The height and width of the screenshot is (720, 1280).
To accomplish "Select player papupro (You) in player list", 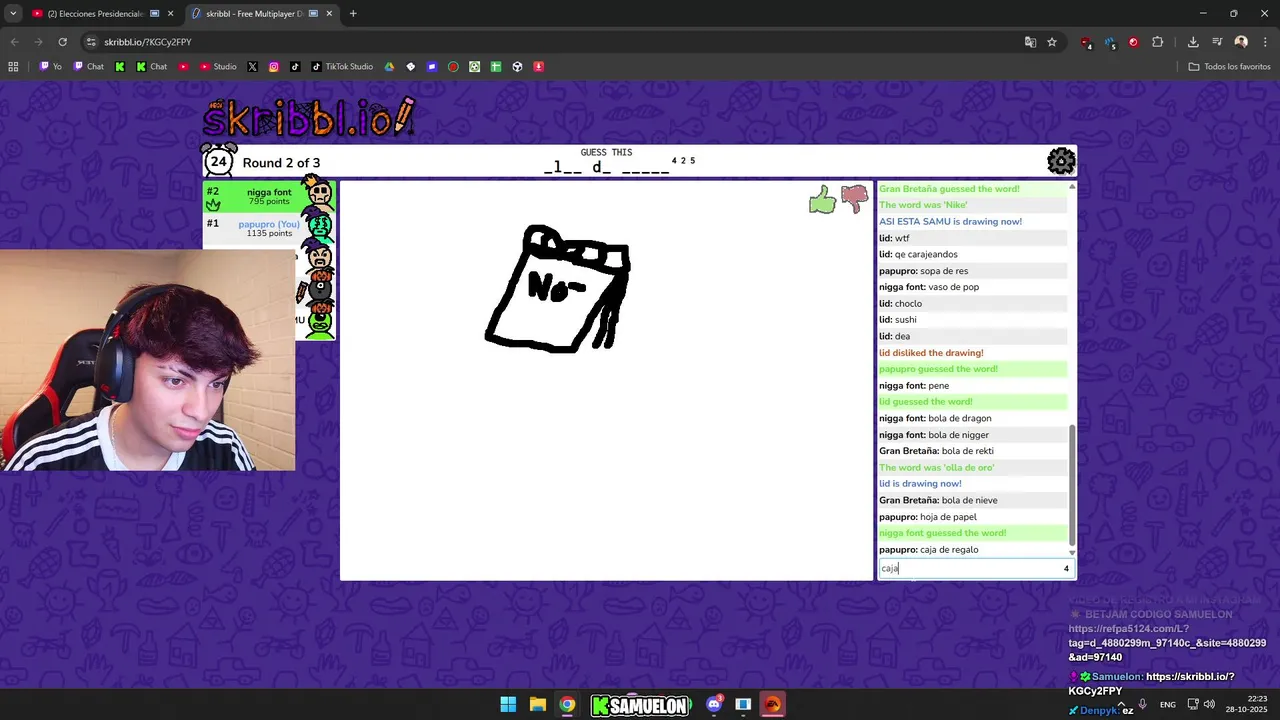I will point(269,229).
